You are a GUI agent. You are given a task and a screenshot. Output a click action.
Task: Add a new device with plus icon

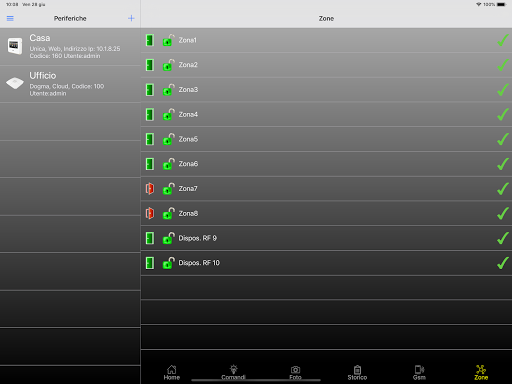click(x=131, y=18)
